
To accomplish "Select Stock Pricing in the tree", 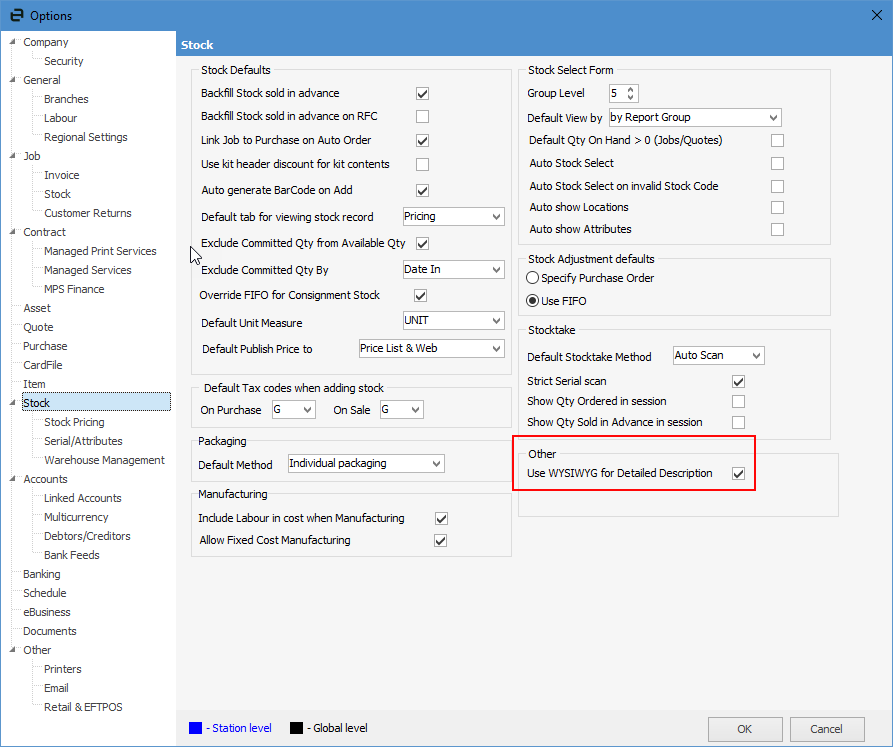I will (74, 423).
